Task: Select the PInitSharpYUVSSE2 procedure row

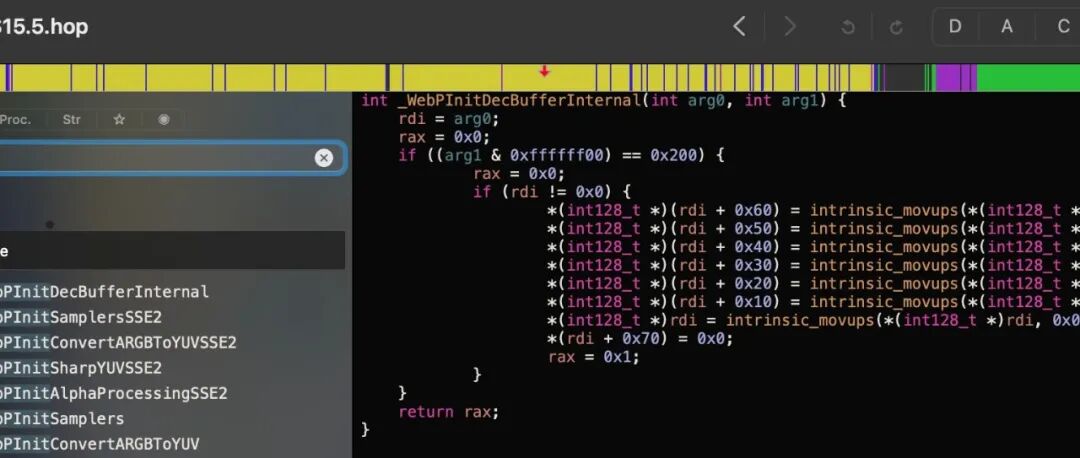Action: (x=172, y=368)
